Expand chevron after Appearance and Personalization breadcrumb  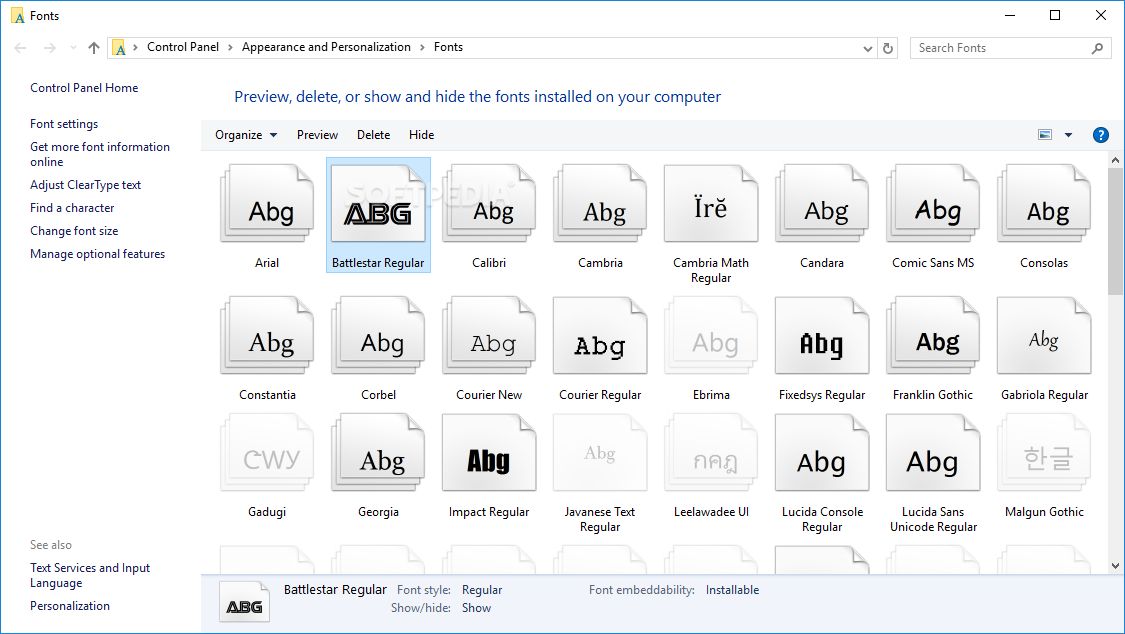[423, 47]
